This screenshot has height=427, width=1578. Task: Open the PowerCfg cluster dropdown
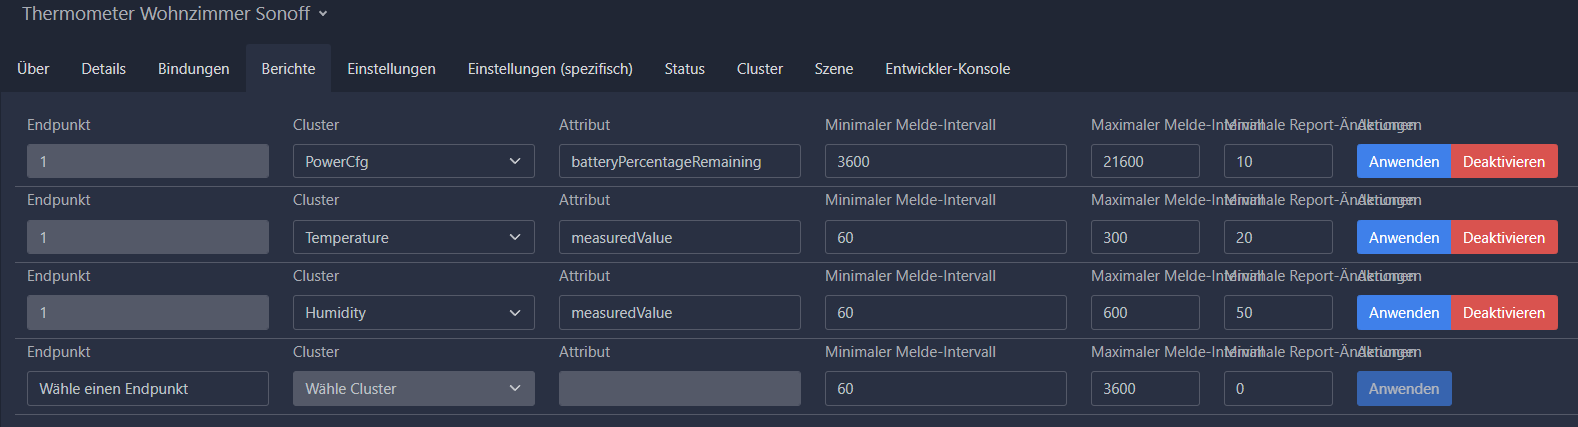413,161
